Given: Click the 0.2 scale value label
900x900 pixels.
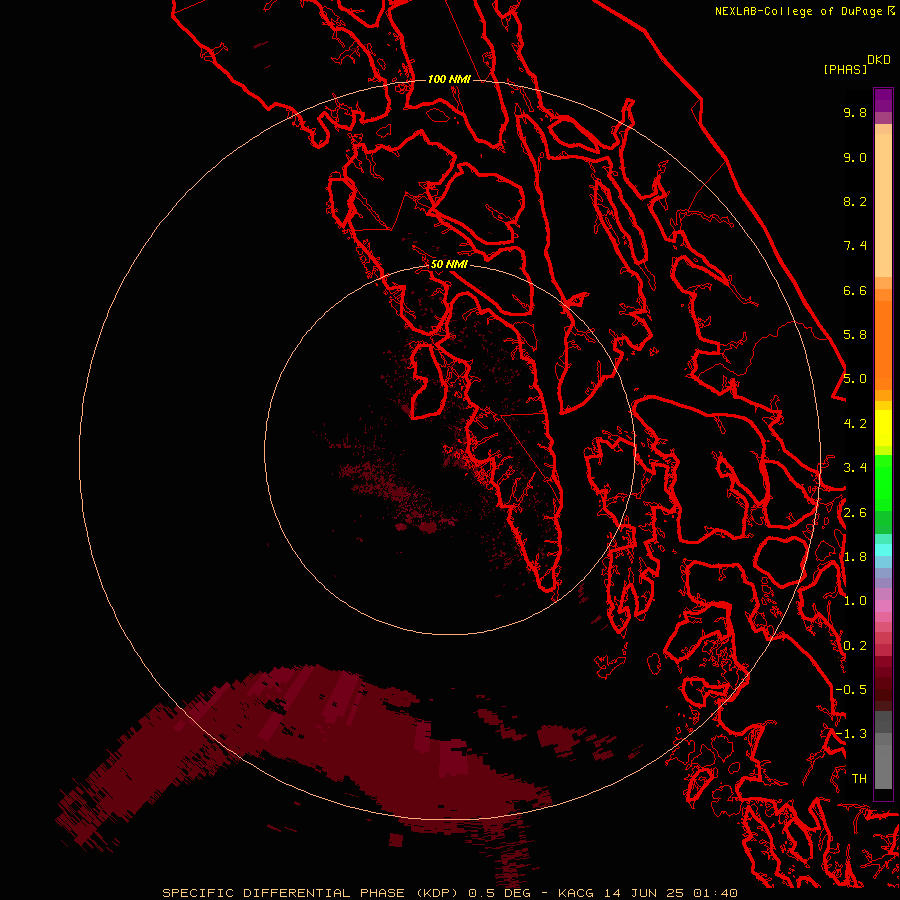Looking at the screenshot, I should tap(855, 646).
